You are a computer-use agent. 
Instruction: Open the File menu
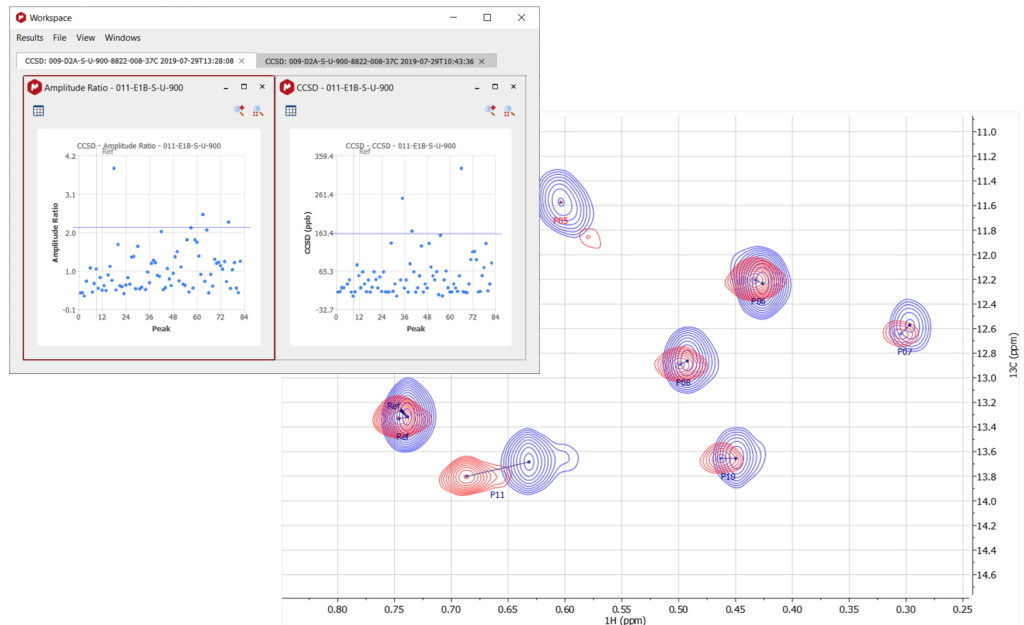60,38
